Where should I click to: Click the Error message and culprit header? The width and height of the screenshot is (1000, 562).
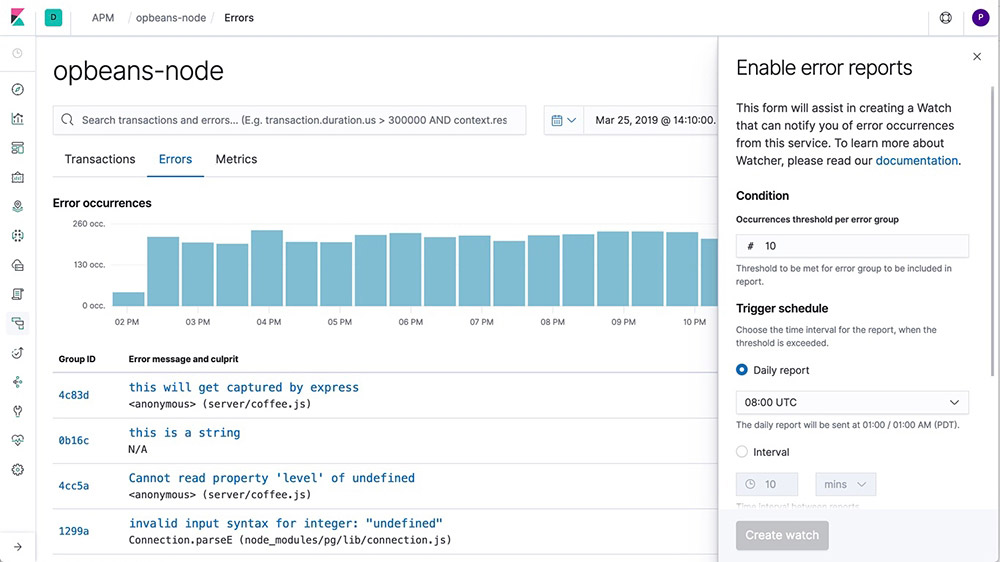[x=184, y=359]
